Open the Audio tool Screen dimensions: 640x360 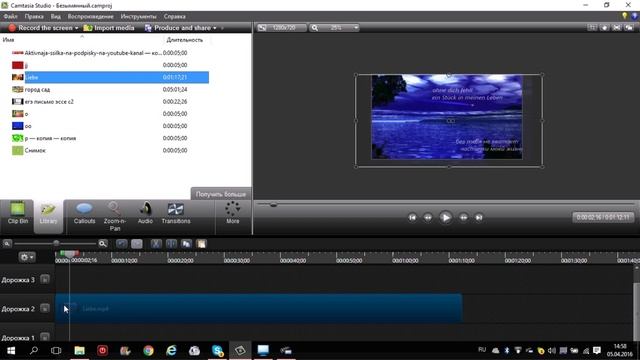coord(145,213)
